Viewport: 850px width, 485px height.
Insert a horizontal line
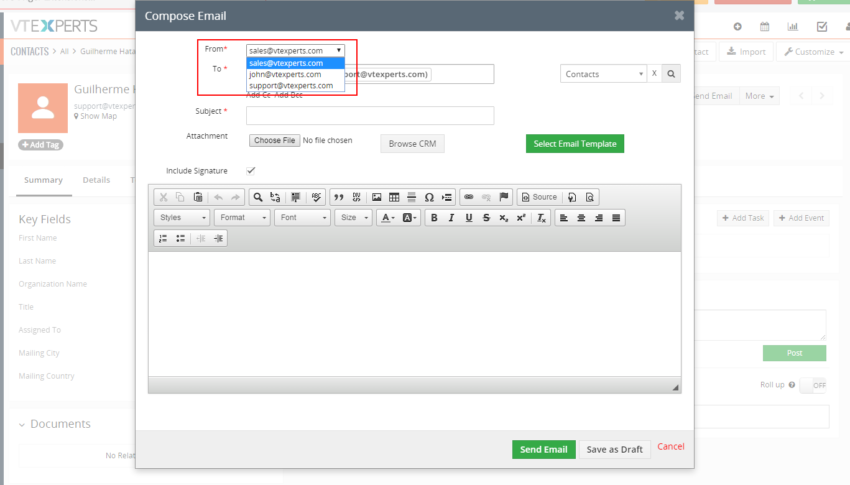click(411, 197)
